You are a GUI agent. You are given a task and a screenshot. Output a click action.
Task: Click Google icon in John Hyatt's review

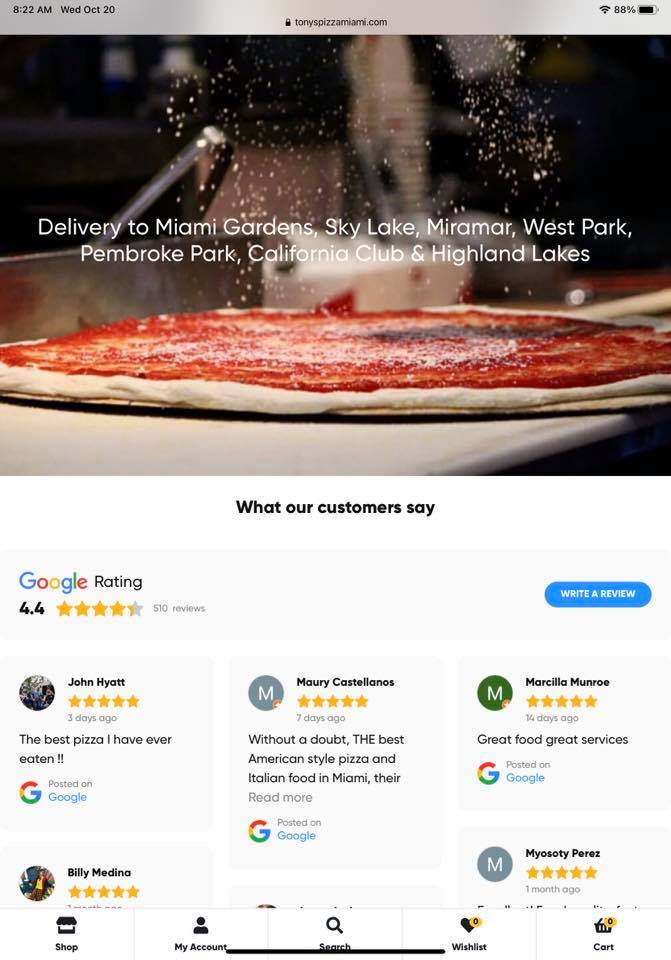coord(31,792)
